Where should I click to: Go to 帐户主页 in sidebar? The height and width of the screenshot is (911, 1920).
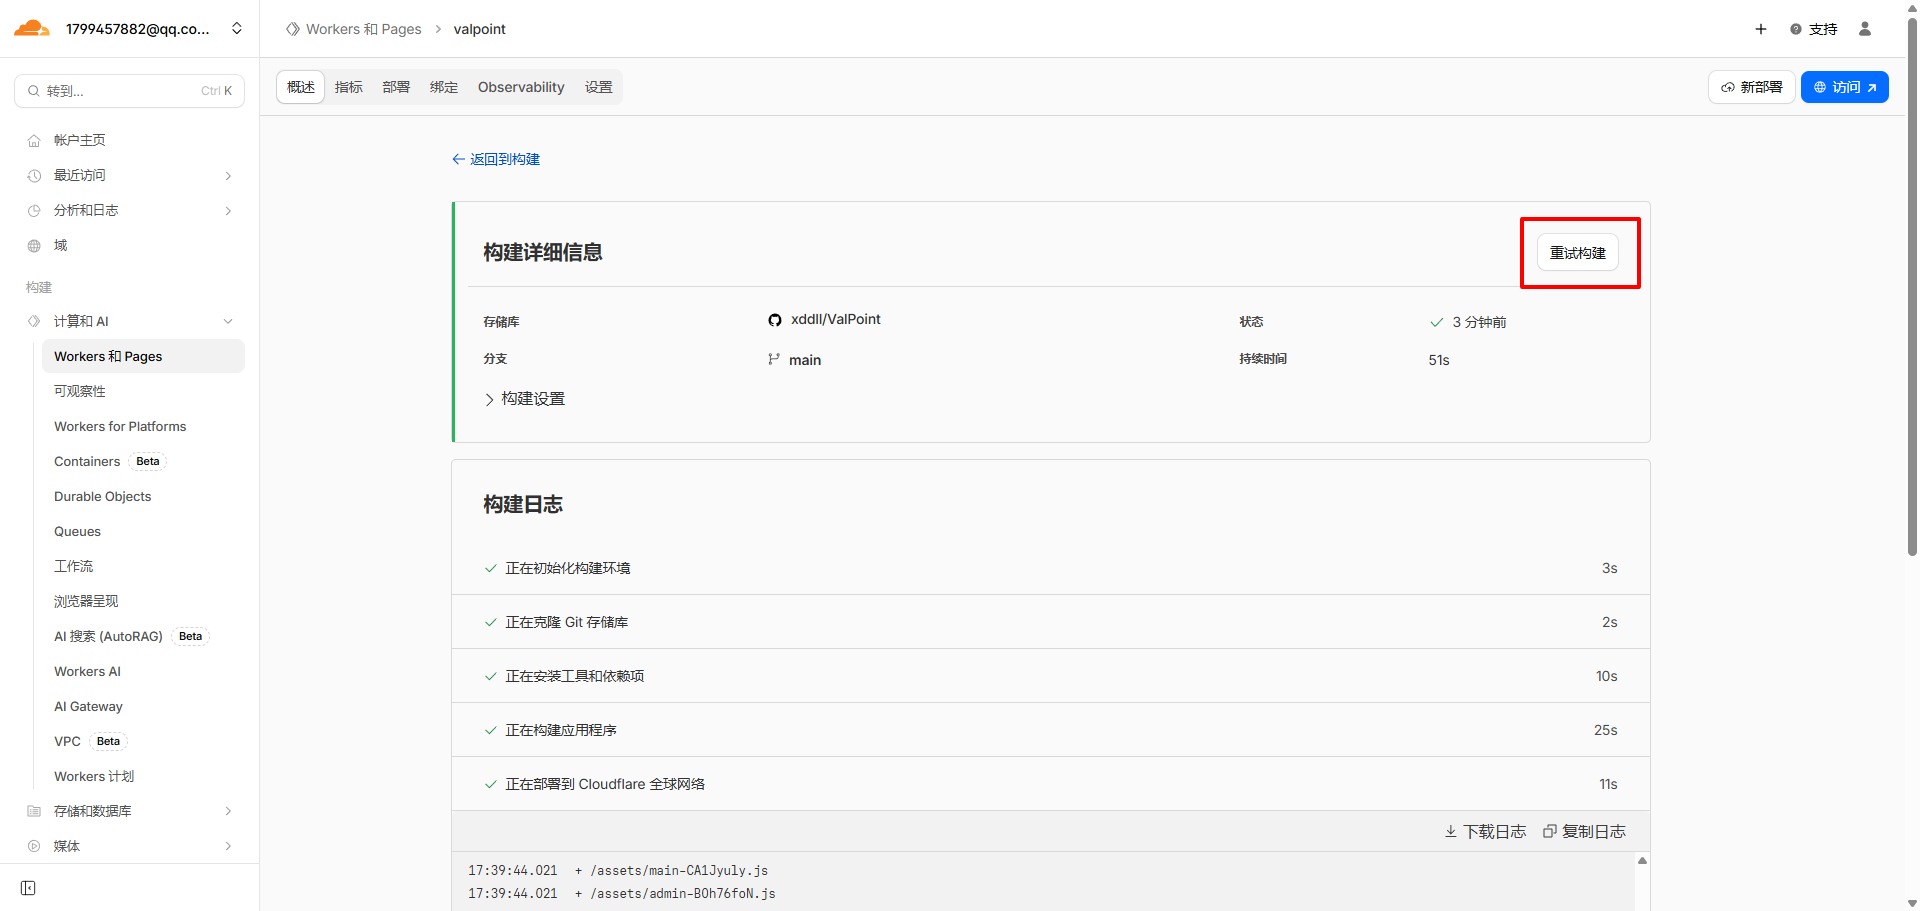pyautogui.click(x=80, y=140)
